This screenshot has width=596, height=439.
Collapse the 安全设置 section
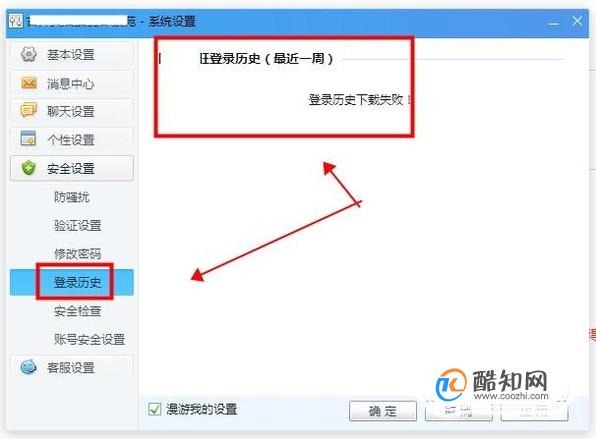click(x=72, y=168)
